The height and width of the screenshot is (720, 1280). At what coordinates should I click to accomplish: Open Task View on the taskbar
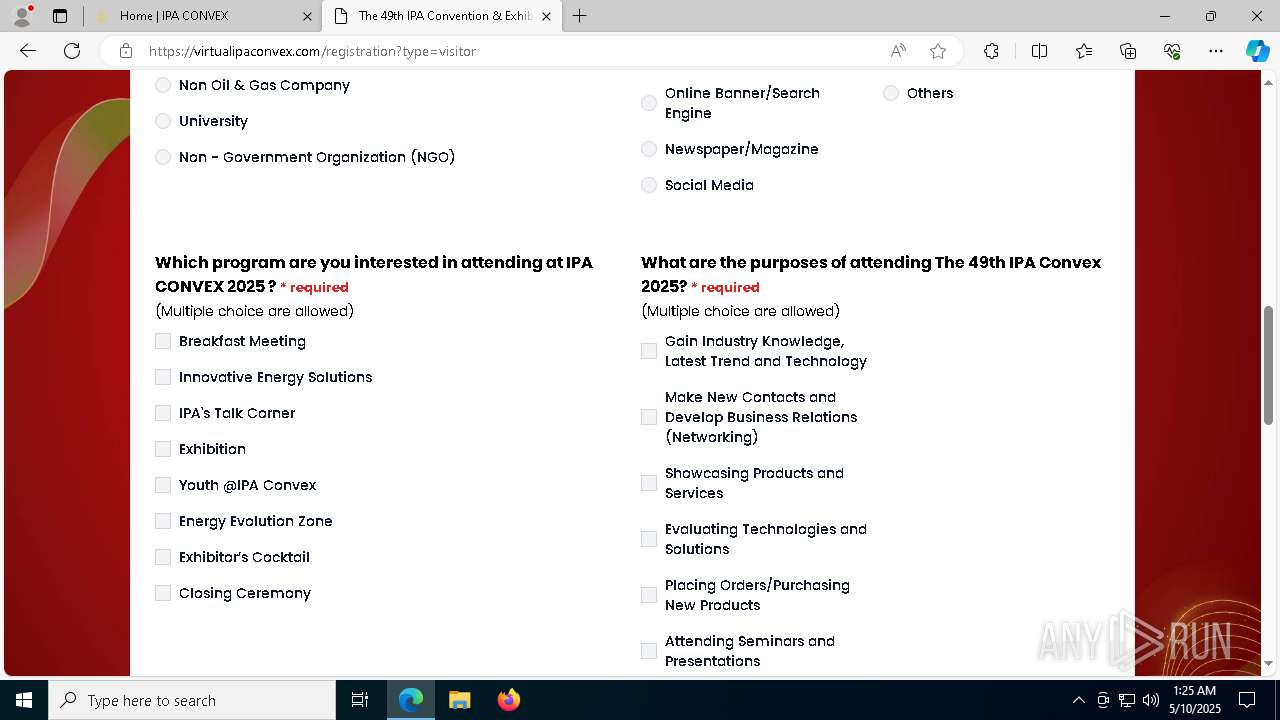(x=360, y=700)
